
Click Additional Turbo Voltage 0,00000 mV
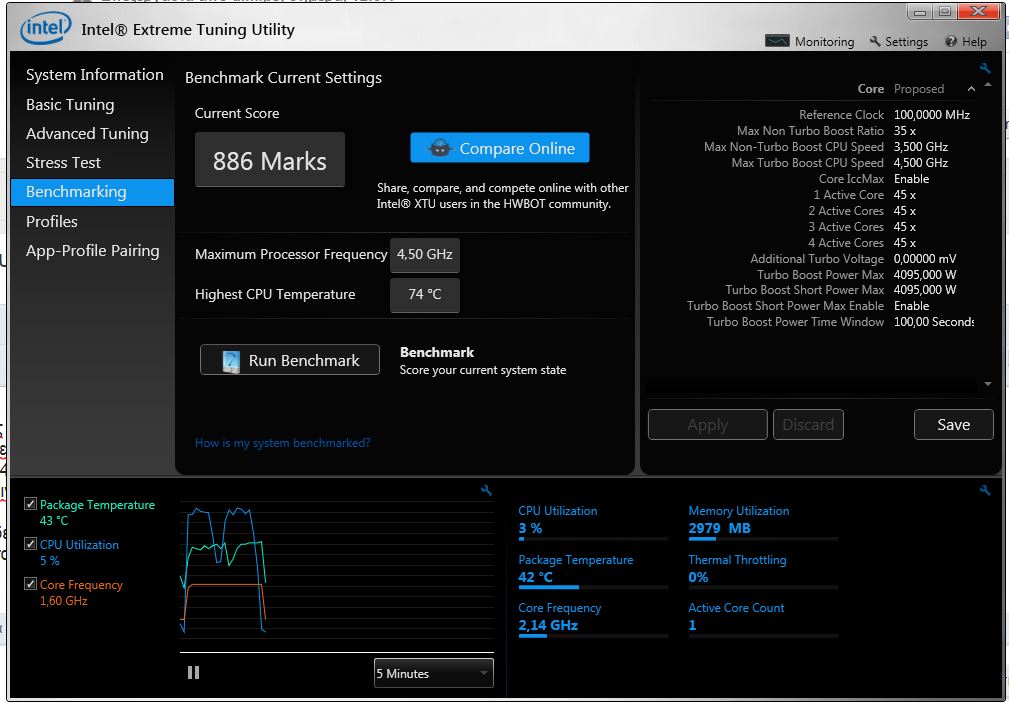click(925, 259)
